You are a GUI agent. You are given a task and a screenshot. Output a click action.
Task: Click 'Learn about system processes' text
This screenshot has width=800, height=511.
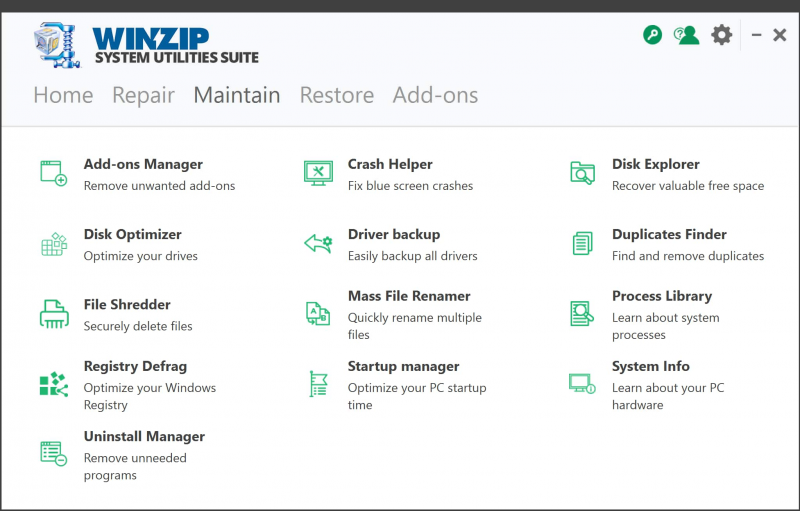click(665, 326)
